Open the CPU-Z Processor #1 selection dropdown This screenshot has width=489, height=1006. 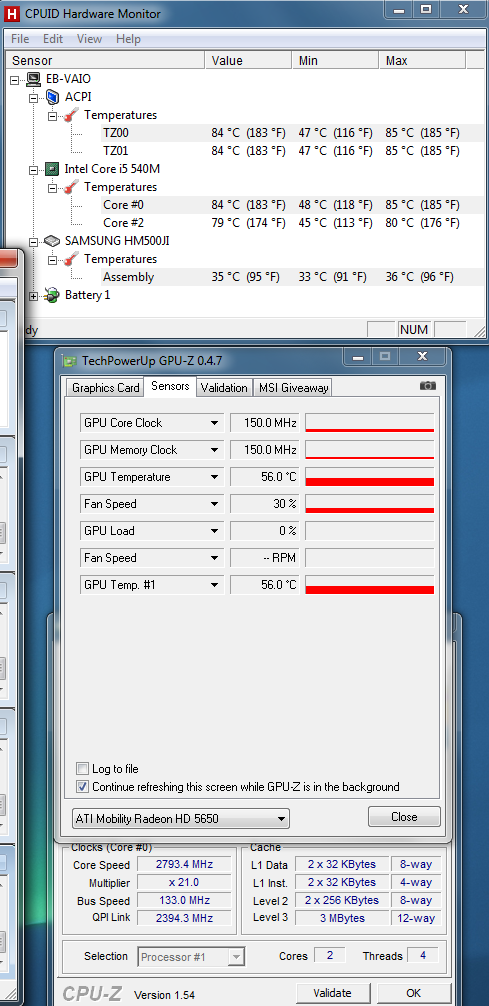(x=236, y=957)
